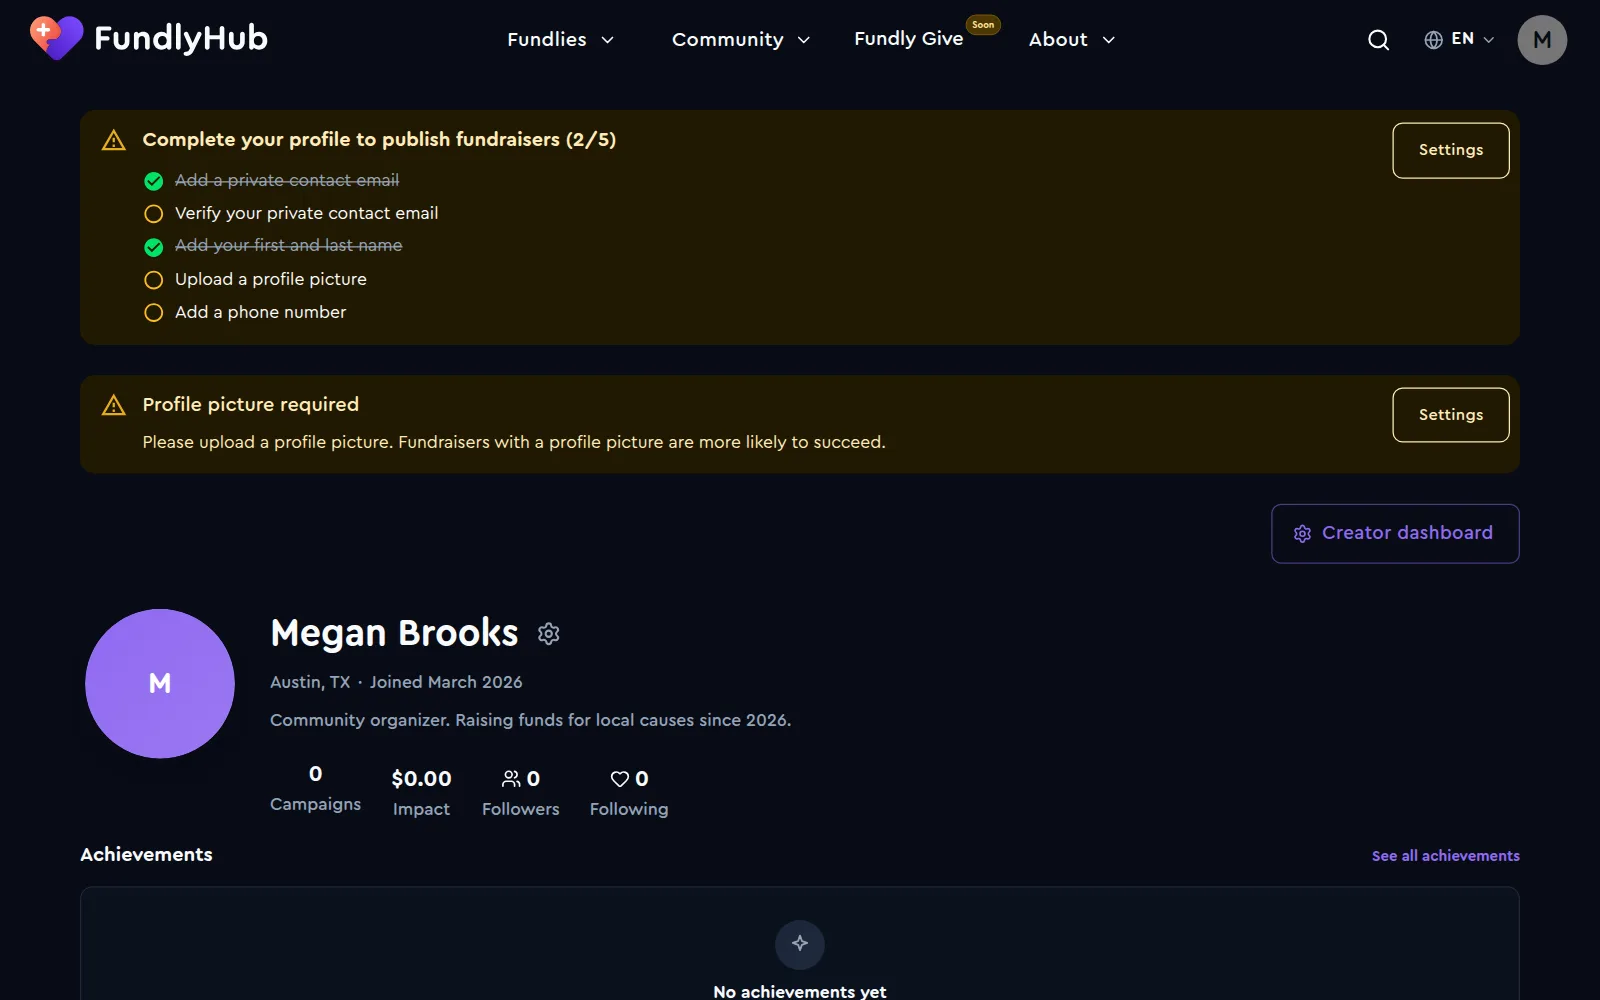Click the Profile picture required heading
The width and height of the screenshot is (1600, 1000).
pyautogui.click(x=251, y=405)
